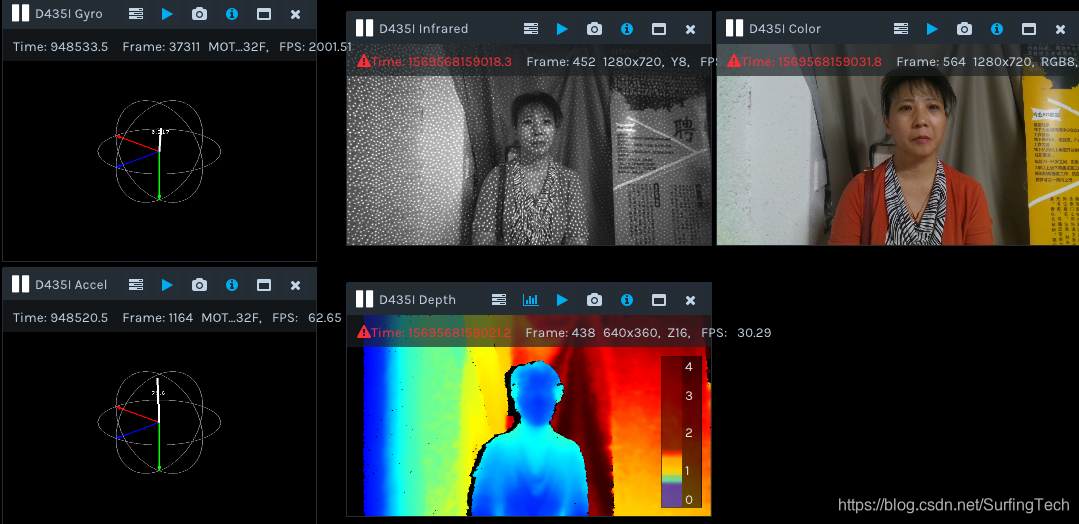Image resolution: width=1079 pixels, height=524 pixels.
Task: Open the metadata overlay icon in the D435I Infrared header
Action: (531, 28)
